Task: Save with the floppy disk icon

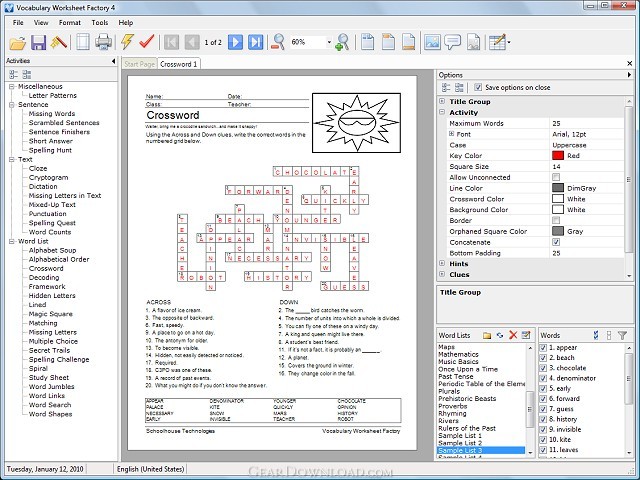Action: click(x=38, y=42)
